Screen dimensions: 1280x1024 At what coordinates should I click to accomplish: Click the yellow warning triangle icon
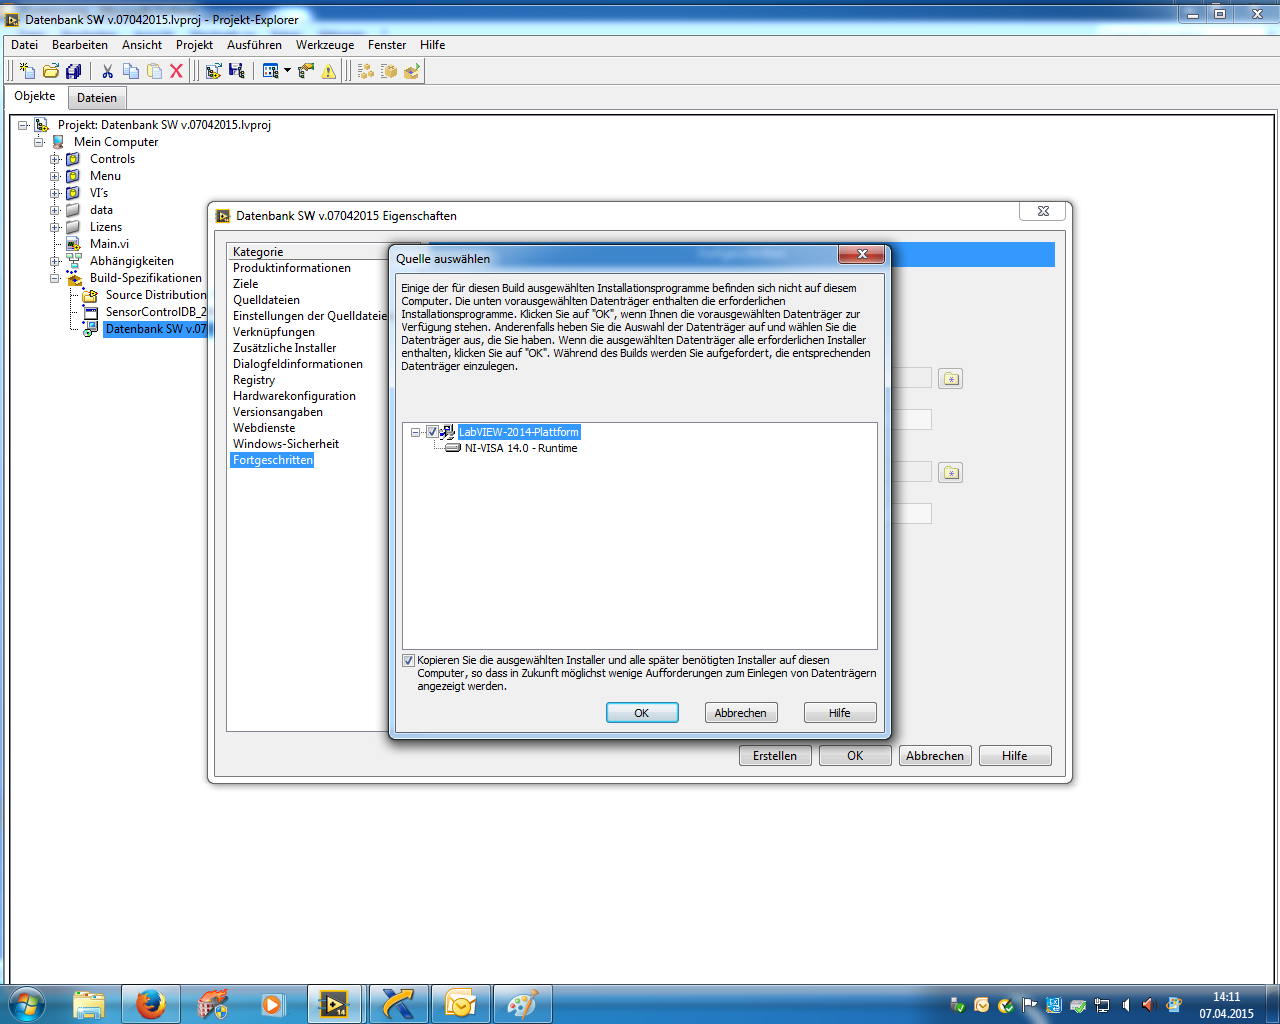pyautogui.click(x=329, y=71)
